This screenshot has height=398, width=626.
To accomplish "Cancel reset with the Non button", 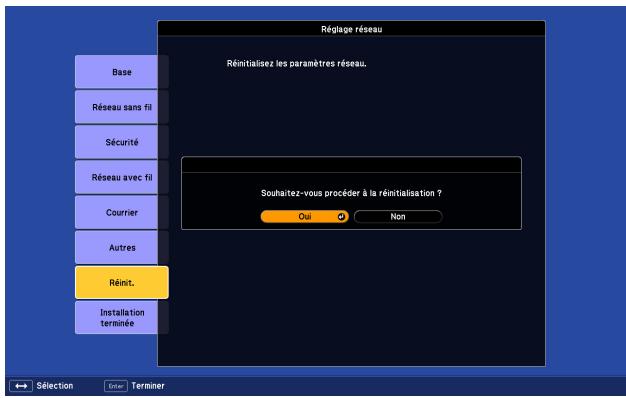I will click(x=398, y=216).
